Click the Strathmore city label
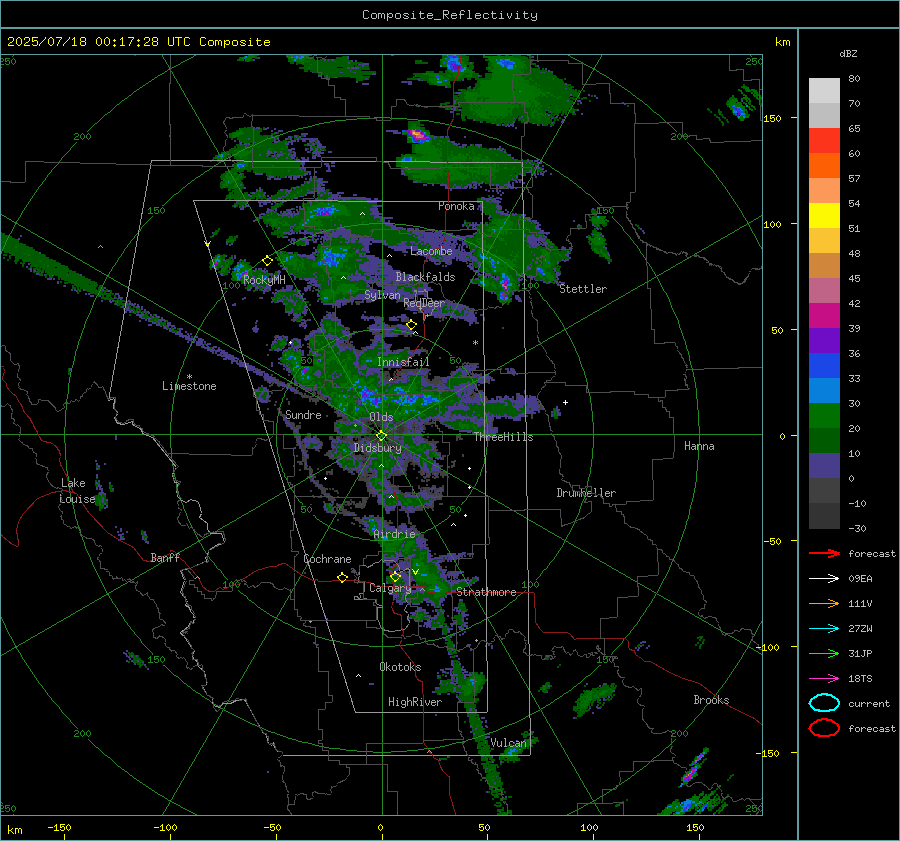 click(x=486, y=592)
